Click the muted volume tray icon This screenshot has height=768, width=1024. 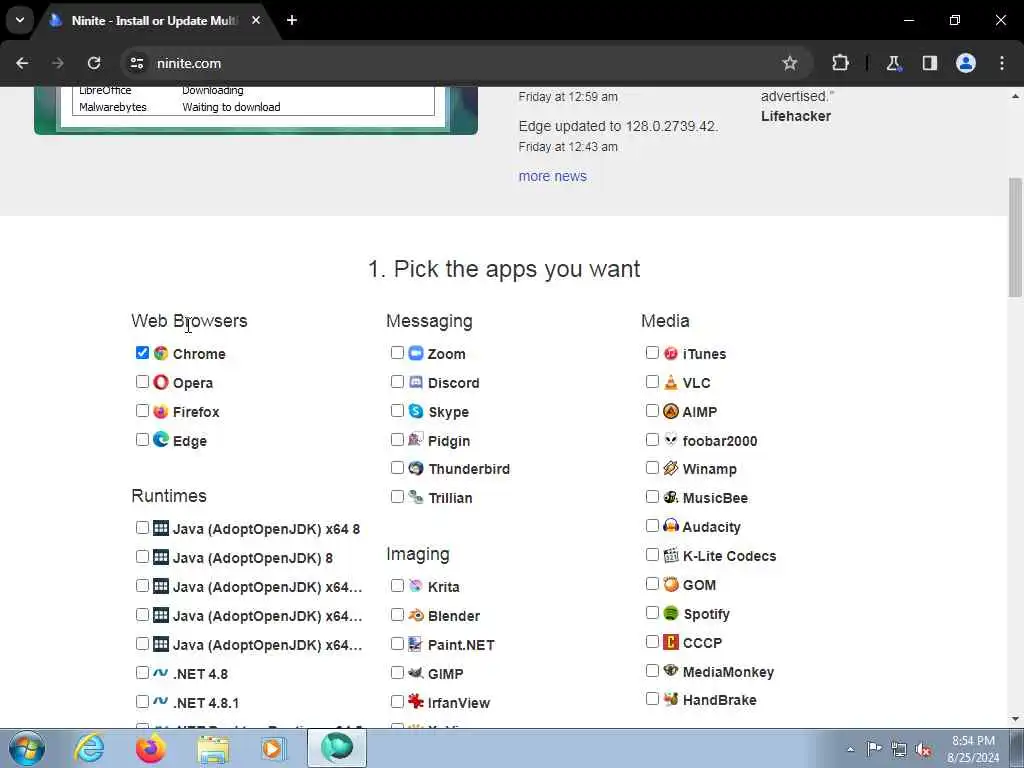coord(923,749)
